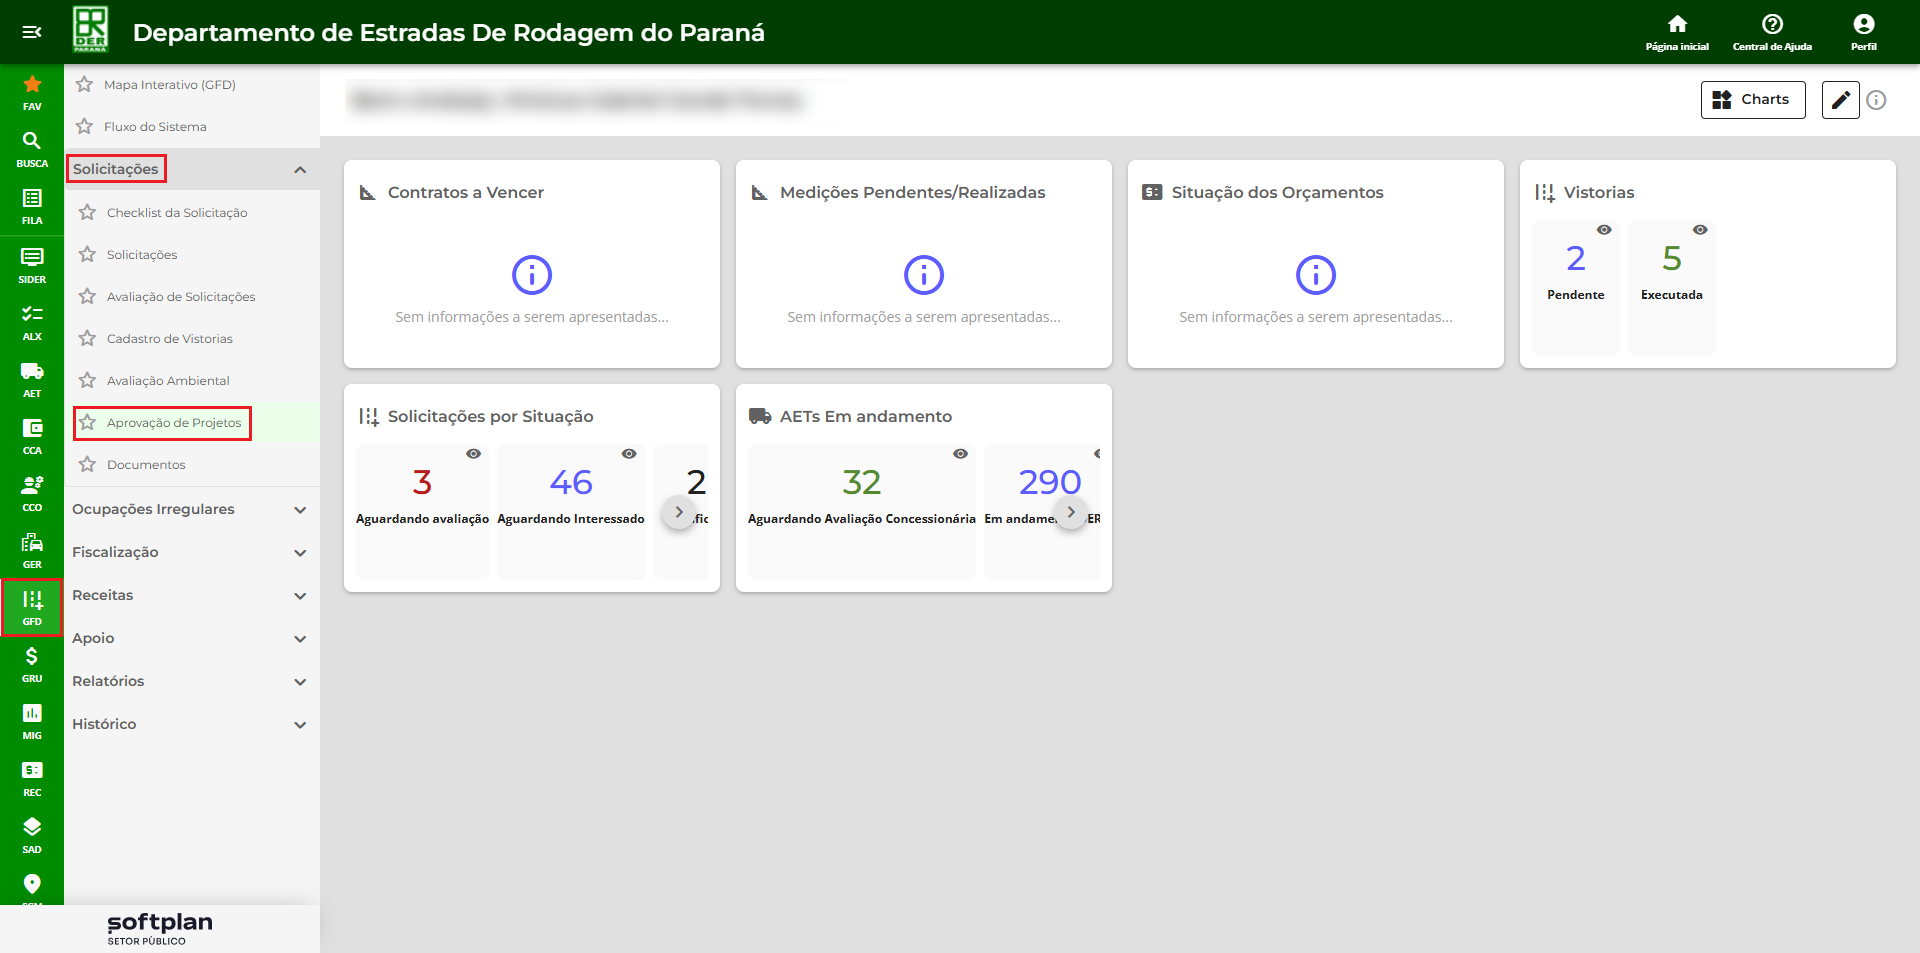Toggle visibility eye on Pendente vistorias card

[x=1604, y=230]
